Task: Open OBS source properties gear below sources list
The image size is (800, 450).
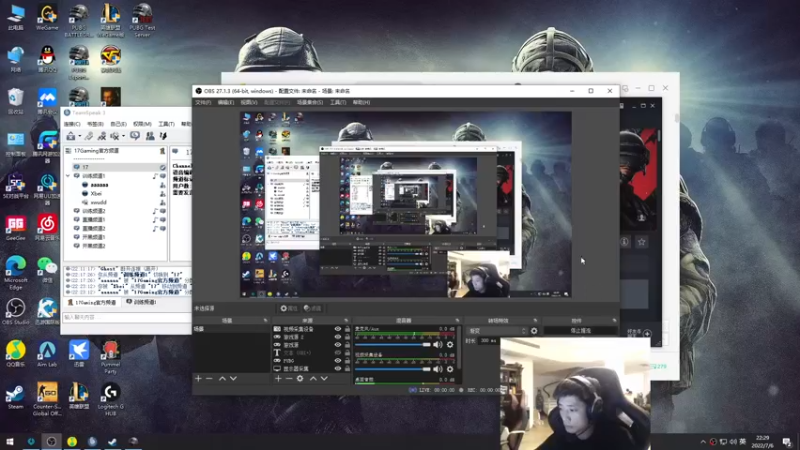Action: tap(300, 379)
